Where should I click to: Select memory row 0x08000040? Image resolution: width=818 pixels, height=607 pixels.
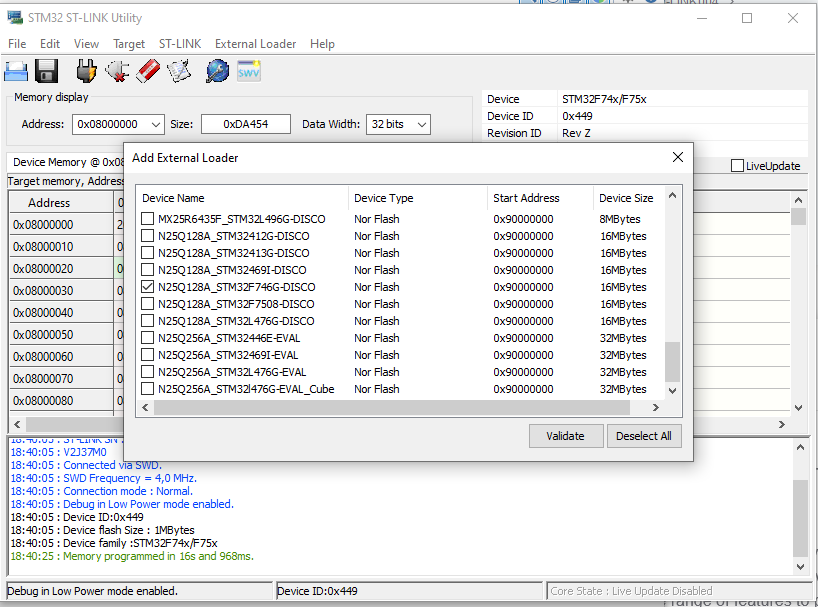pos(62,313)
